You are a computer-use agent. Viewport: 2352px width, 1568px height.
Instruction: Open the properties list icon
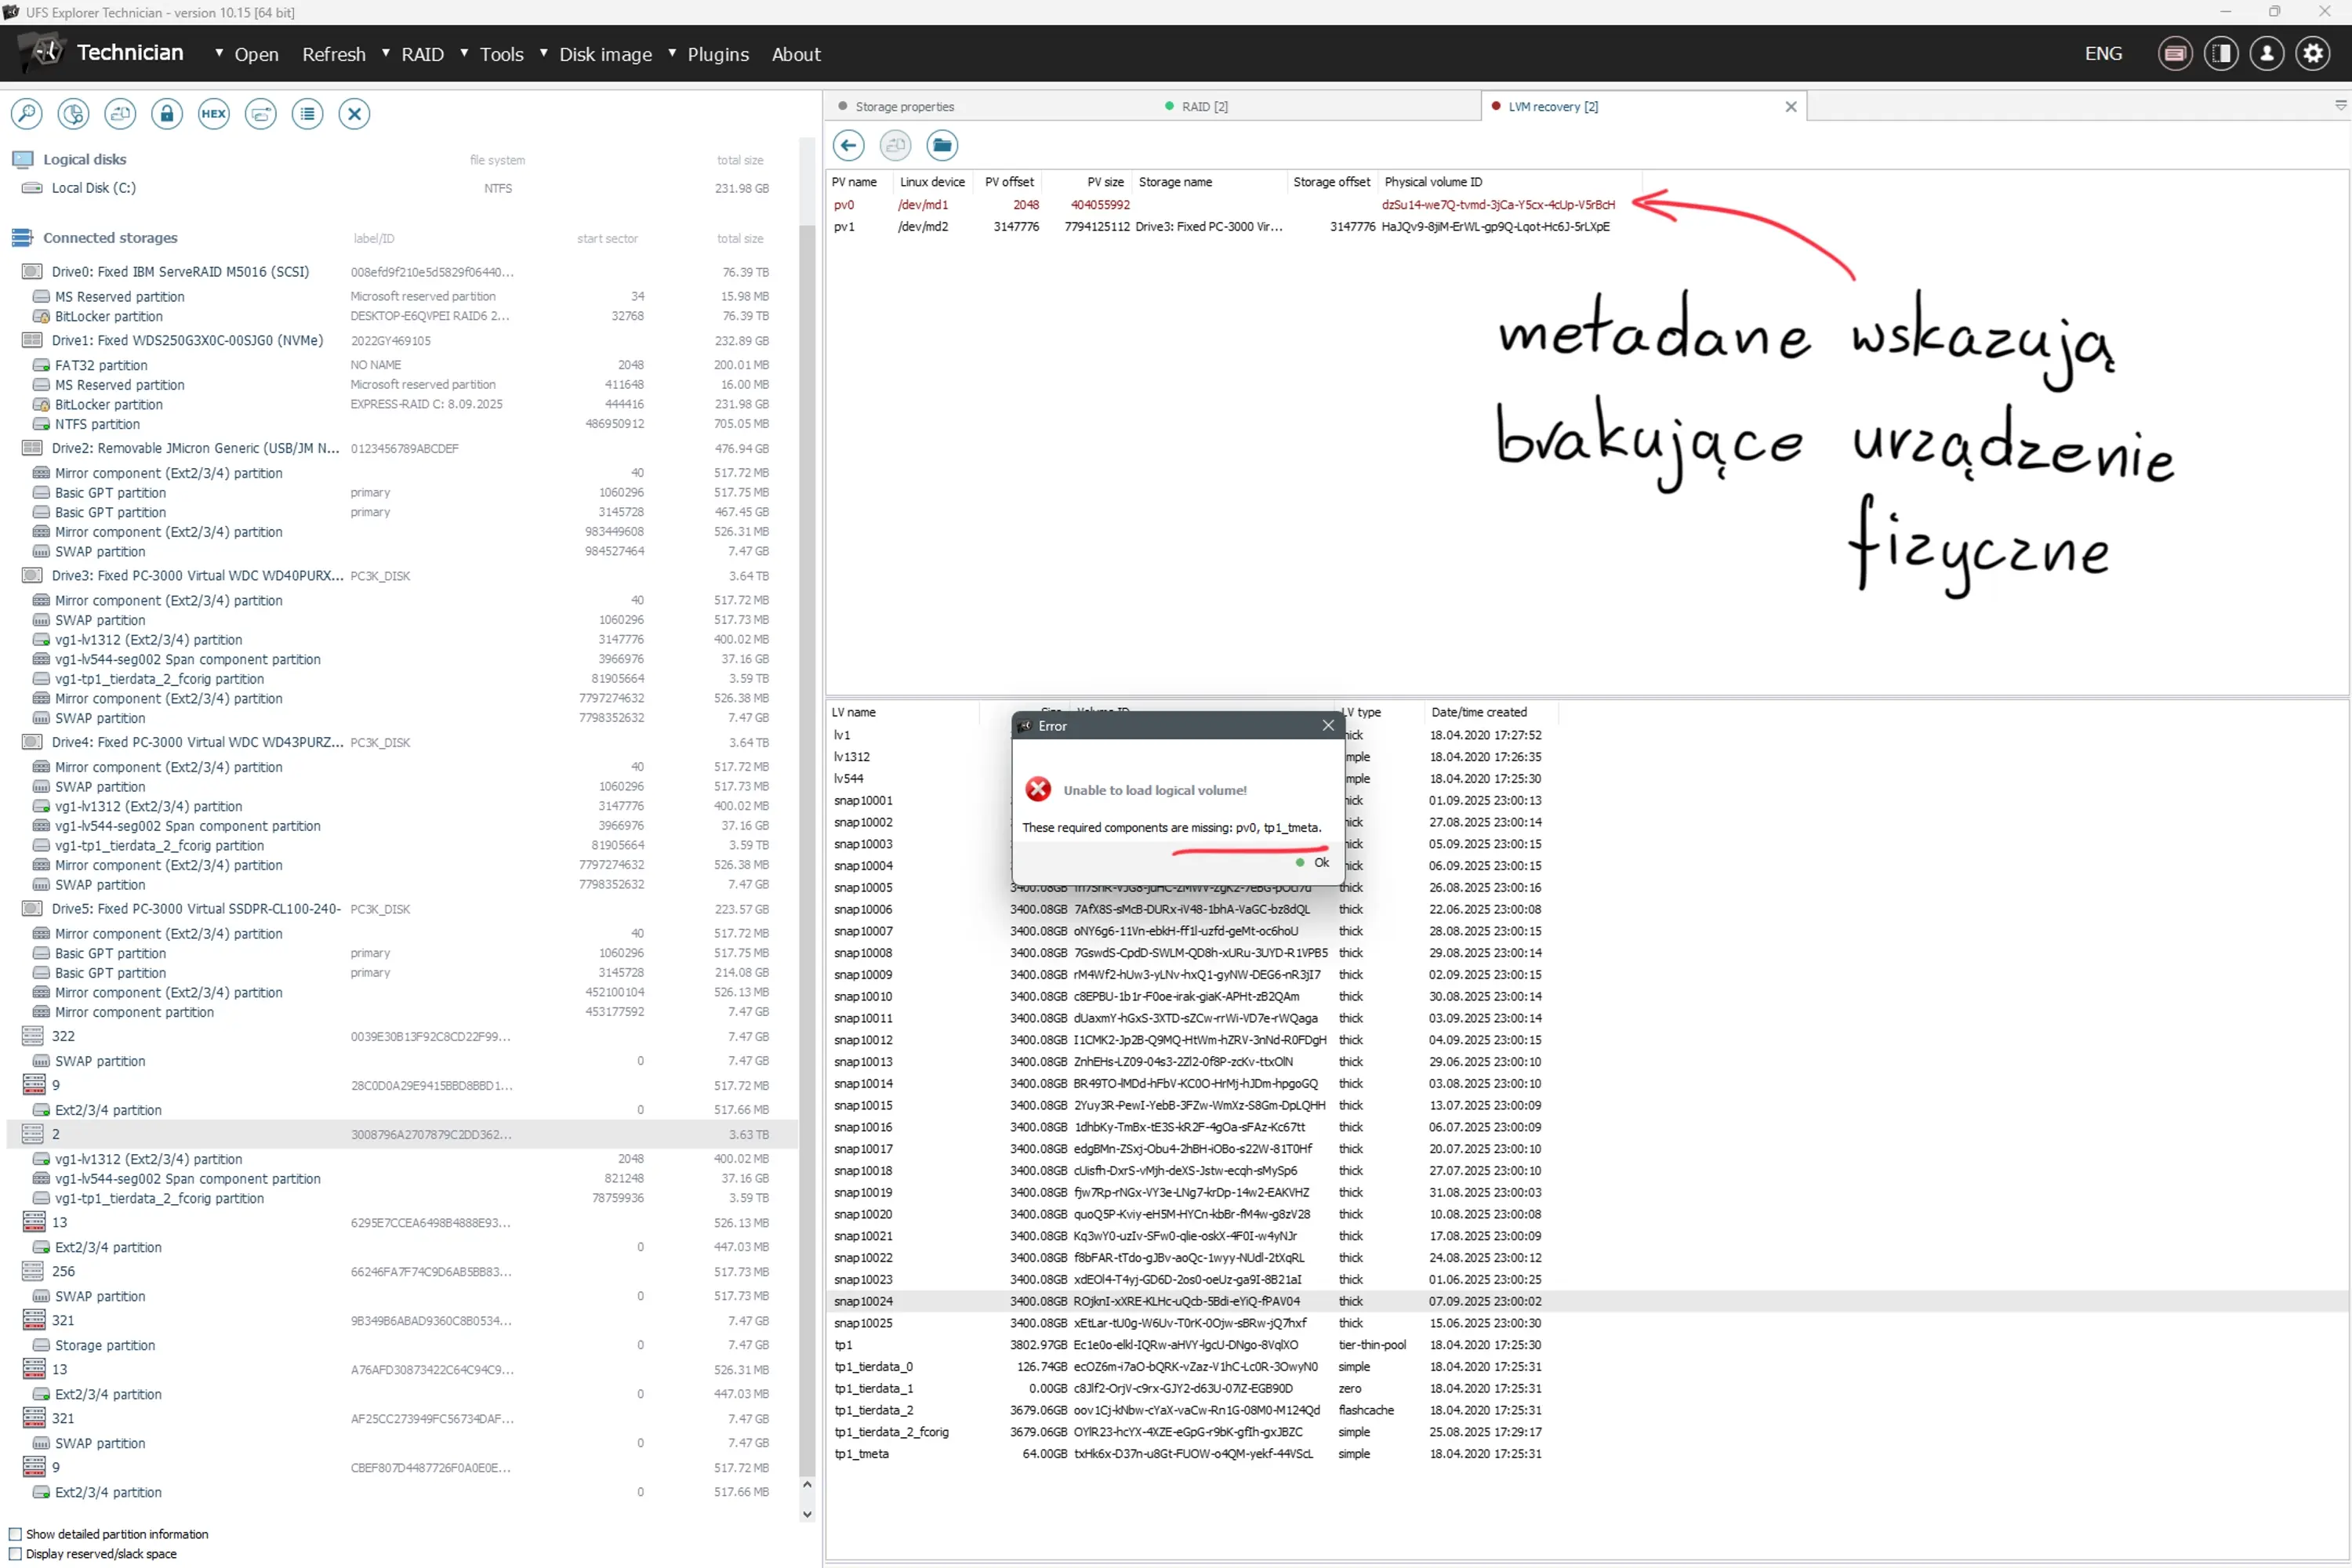(307, 114)
